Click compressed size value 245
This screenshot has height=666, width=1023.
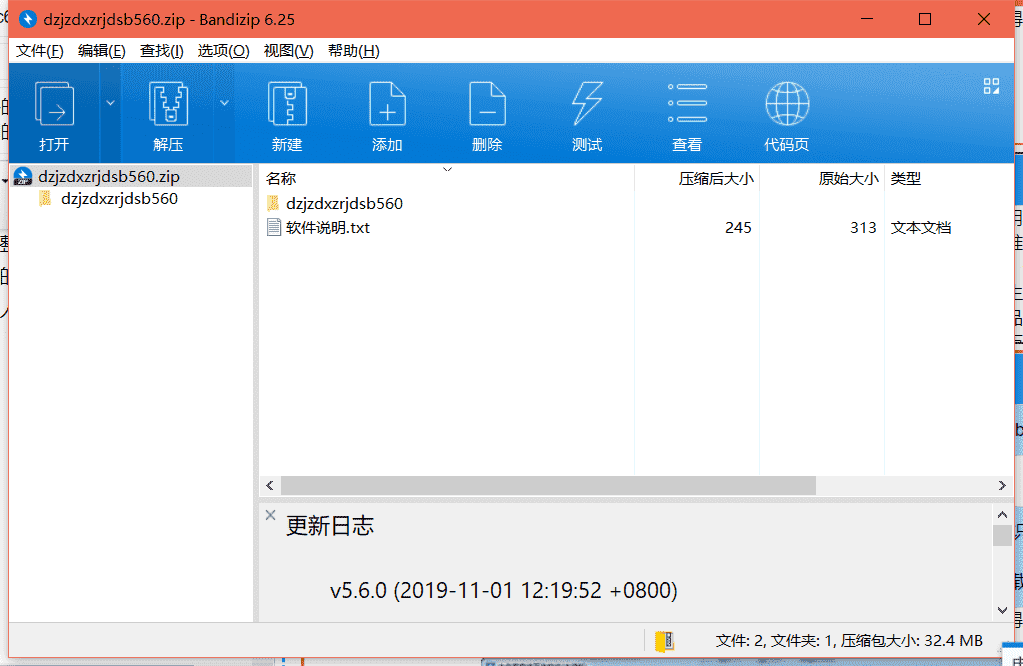[x=738, y=228]
